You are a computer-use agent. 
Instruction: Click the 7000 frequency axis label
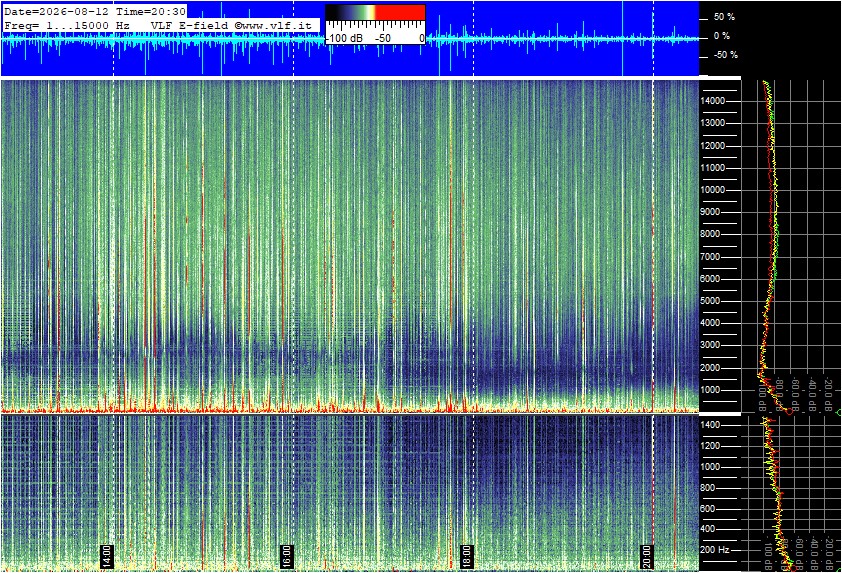(x=710, y=257)
